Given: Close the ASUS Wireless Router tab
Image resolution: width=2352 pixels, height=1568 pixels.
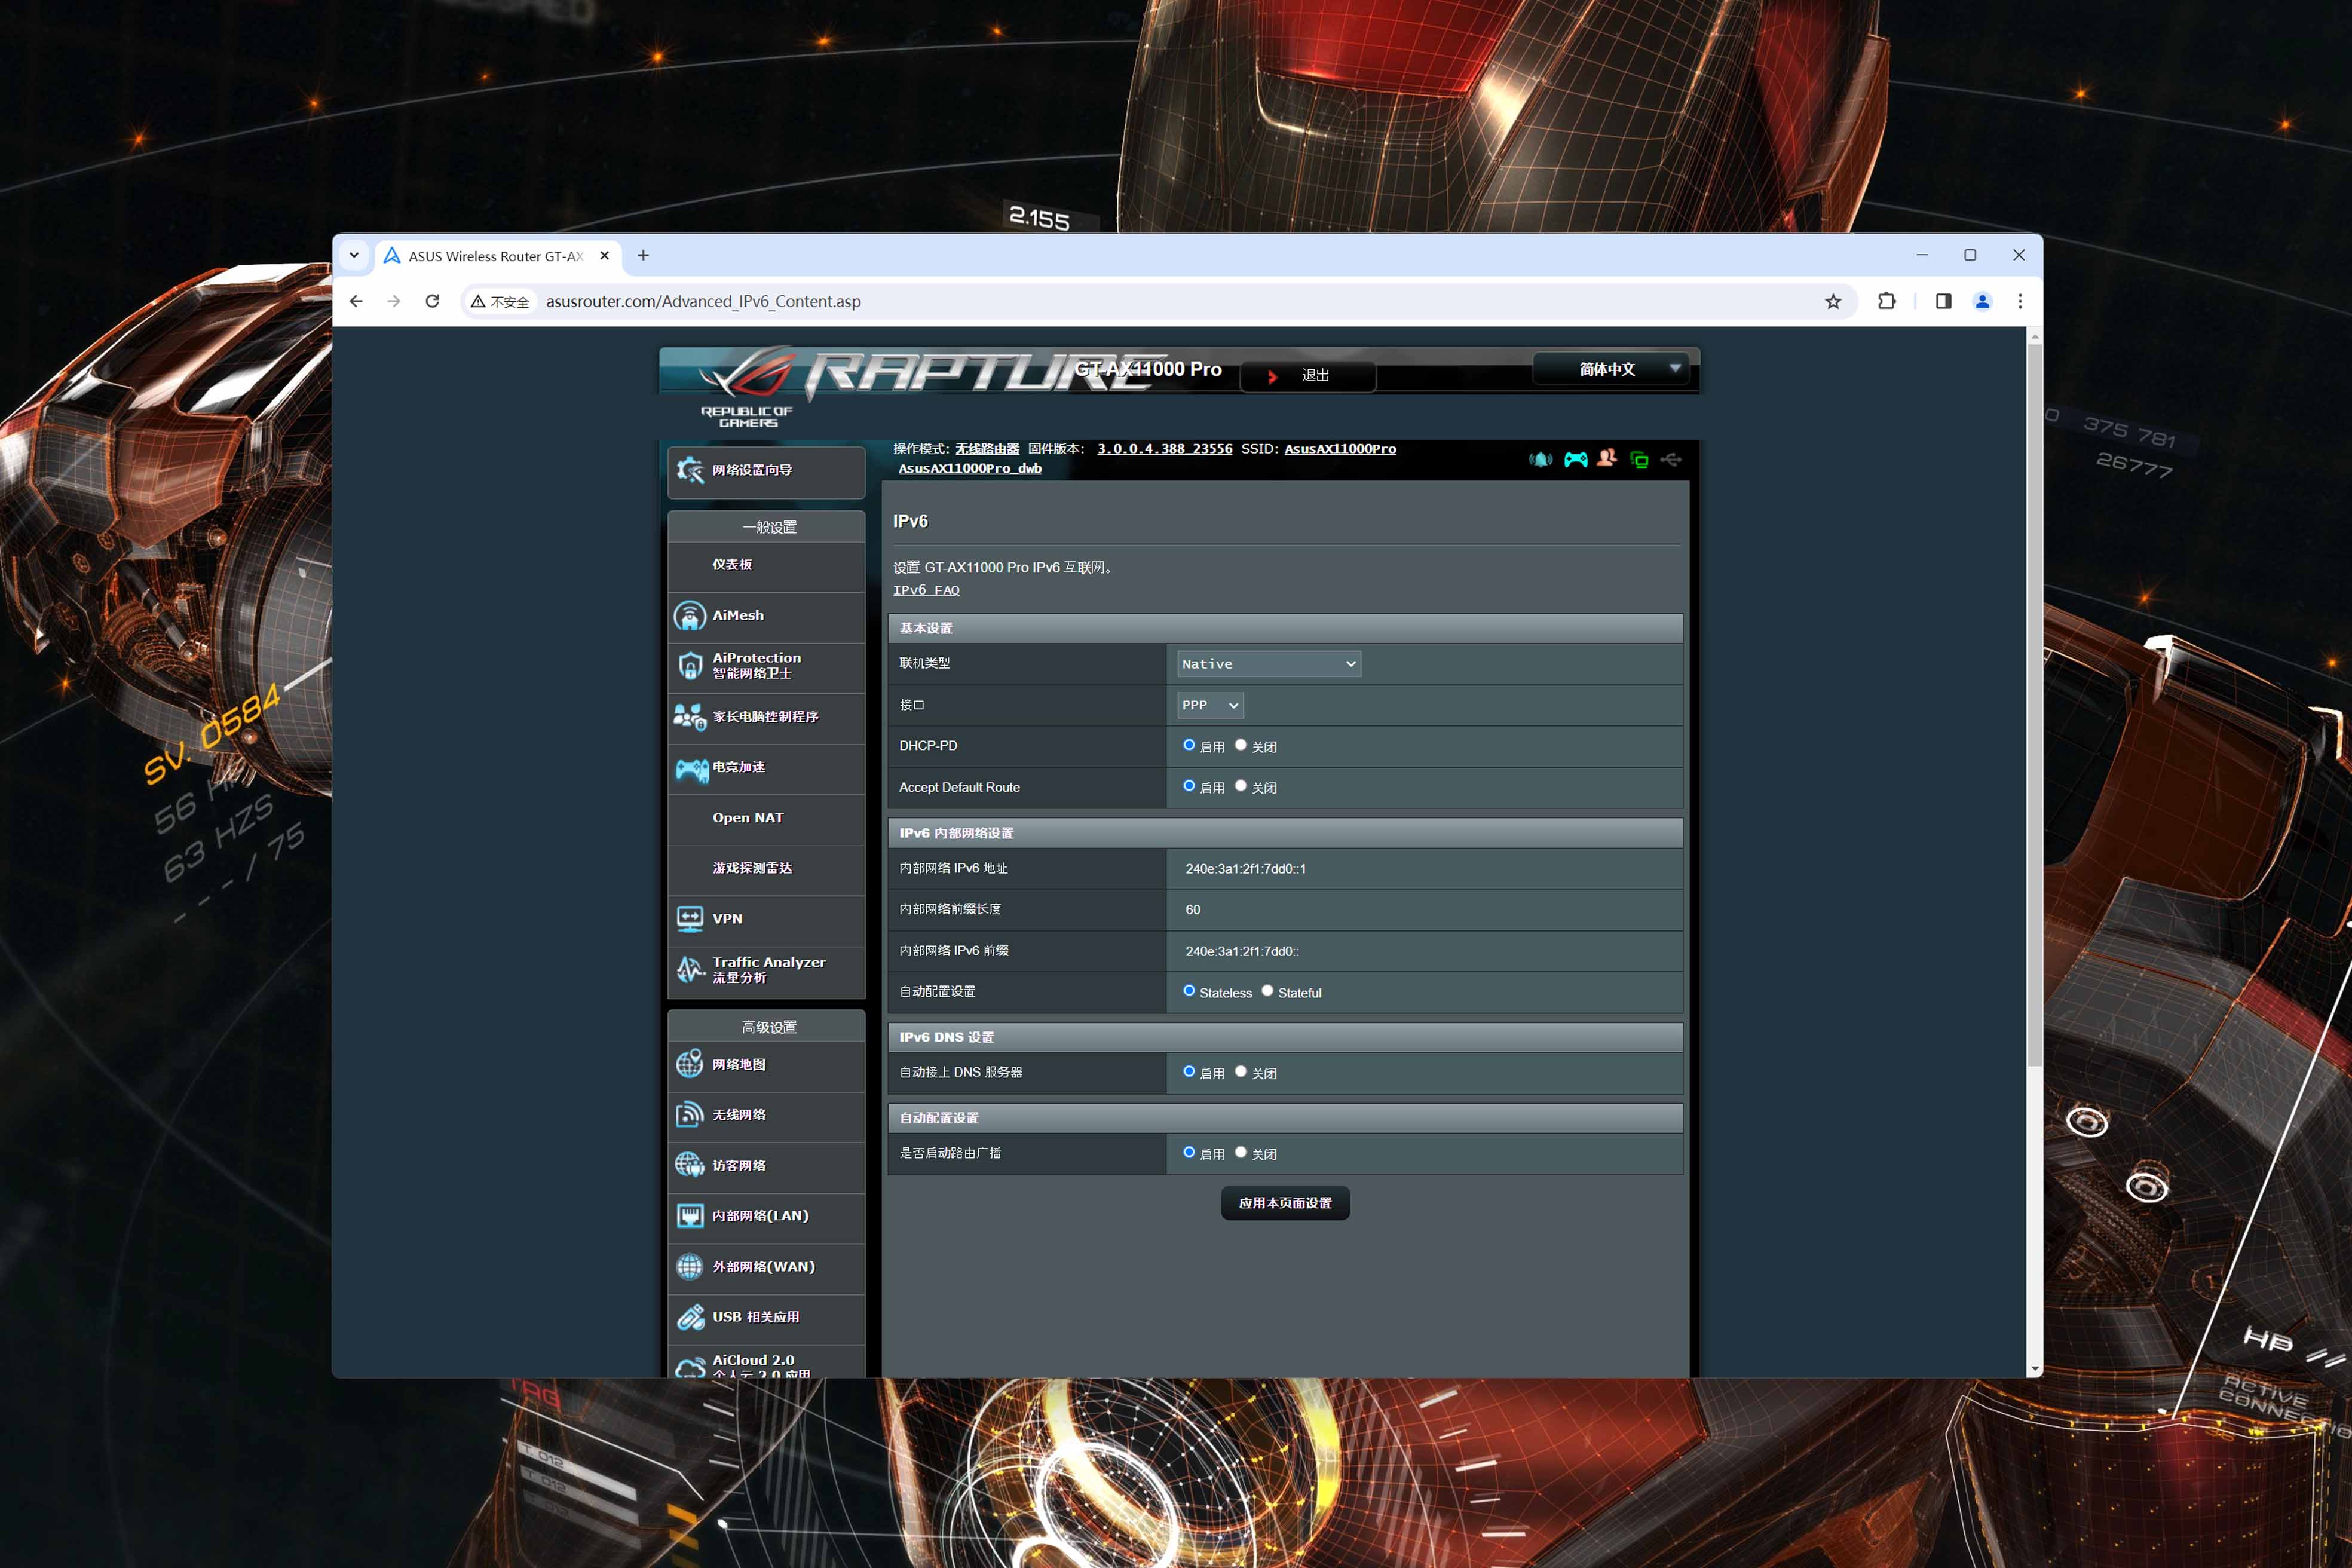Looking at the screenshot, I should click(604, 256).
